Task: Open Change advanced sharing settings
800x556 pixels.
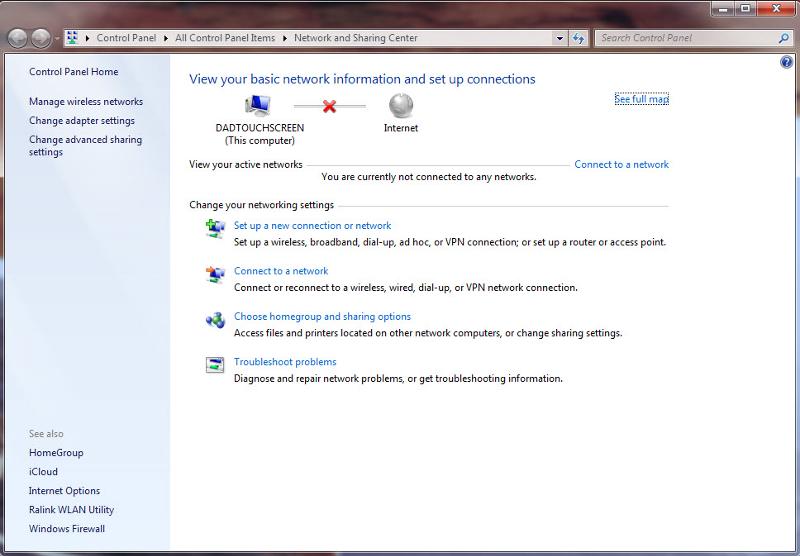Action: pyautogui.click(x=85, y=146)
